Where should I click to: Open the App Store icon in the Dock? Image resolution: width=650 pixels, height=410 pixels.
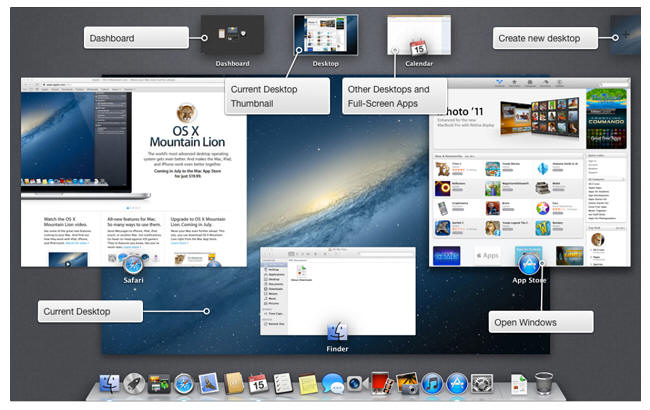click(457, 383)
